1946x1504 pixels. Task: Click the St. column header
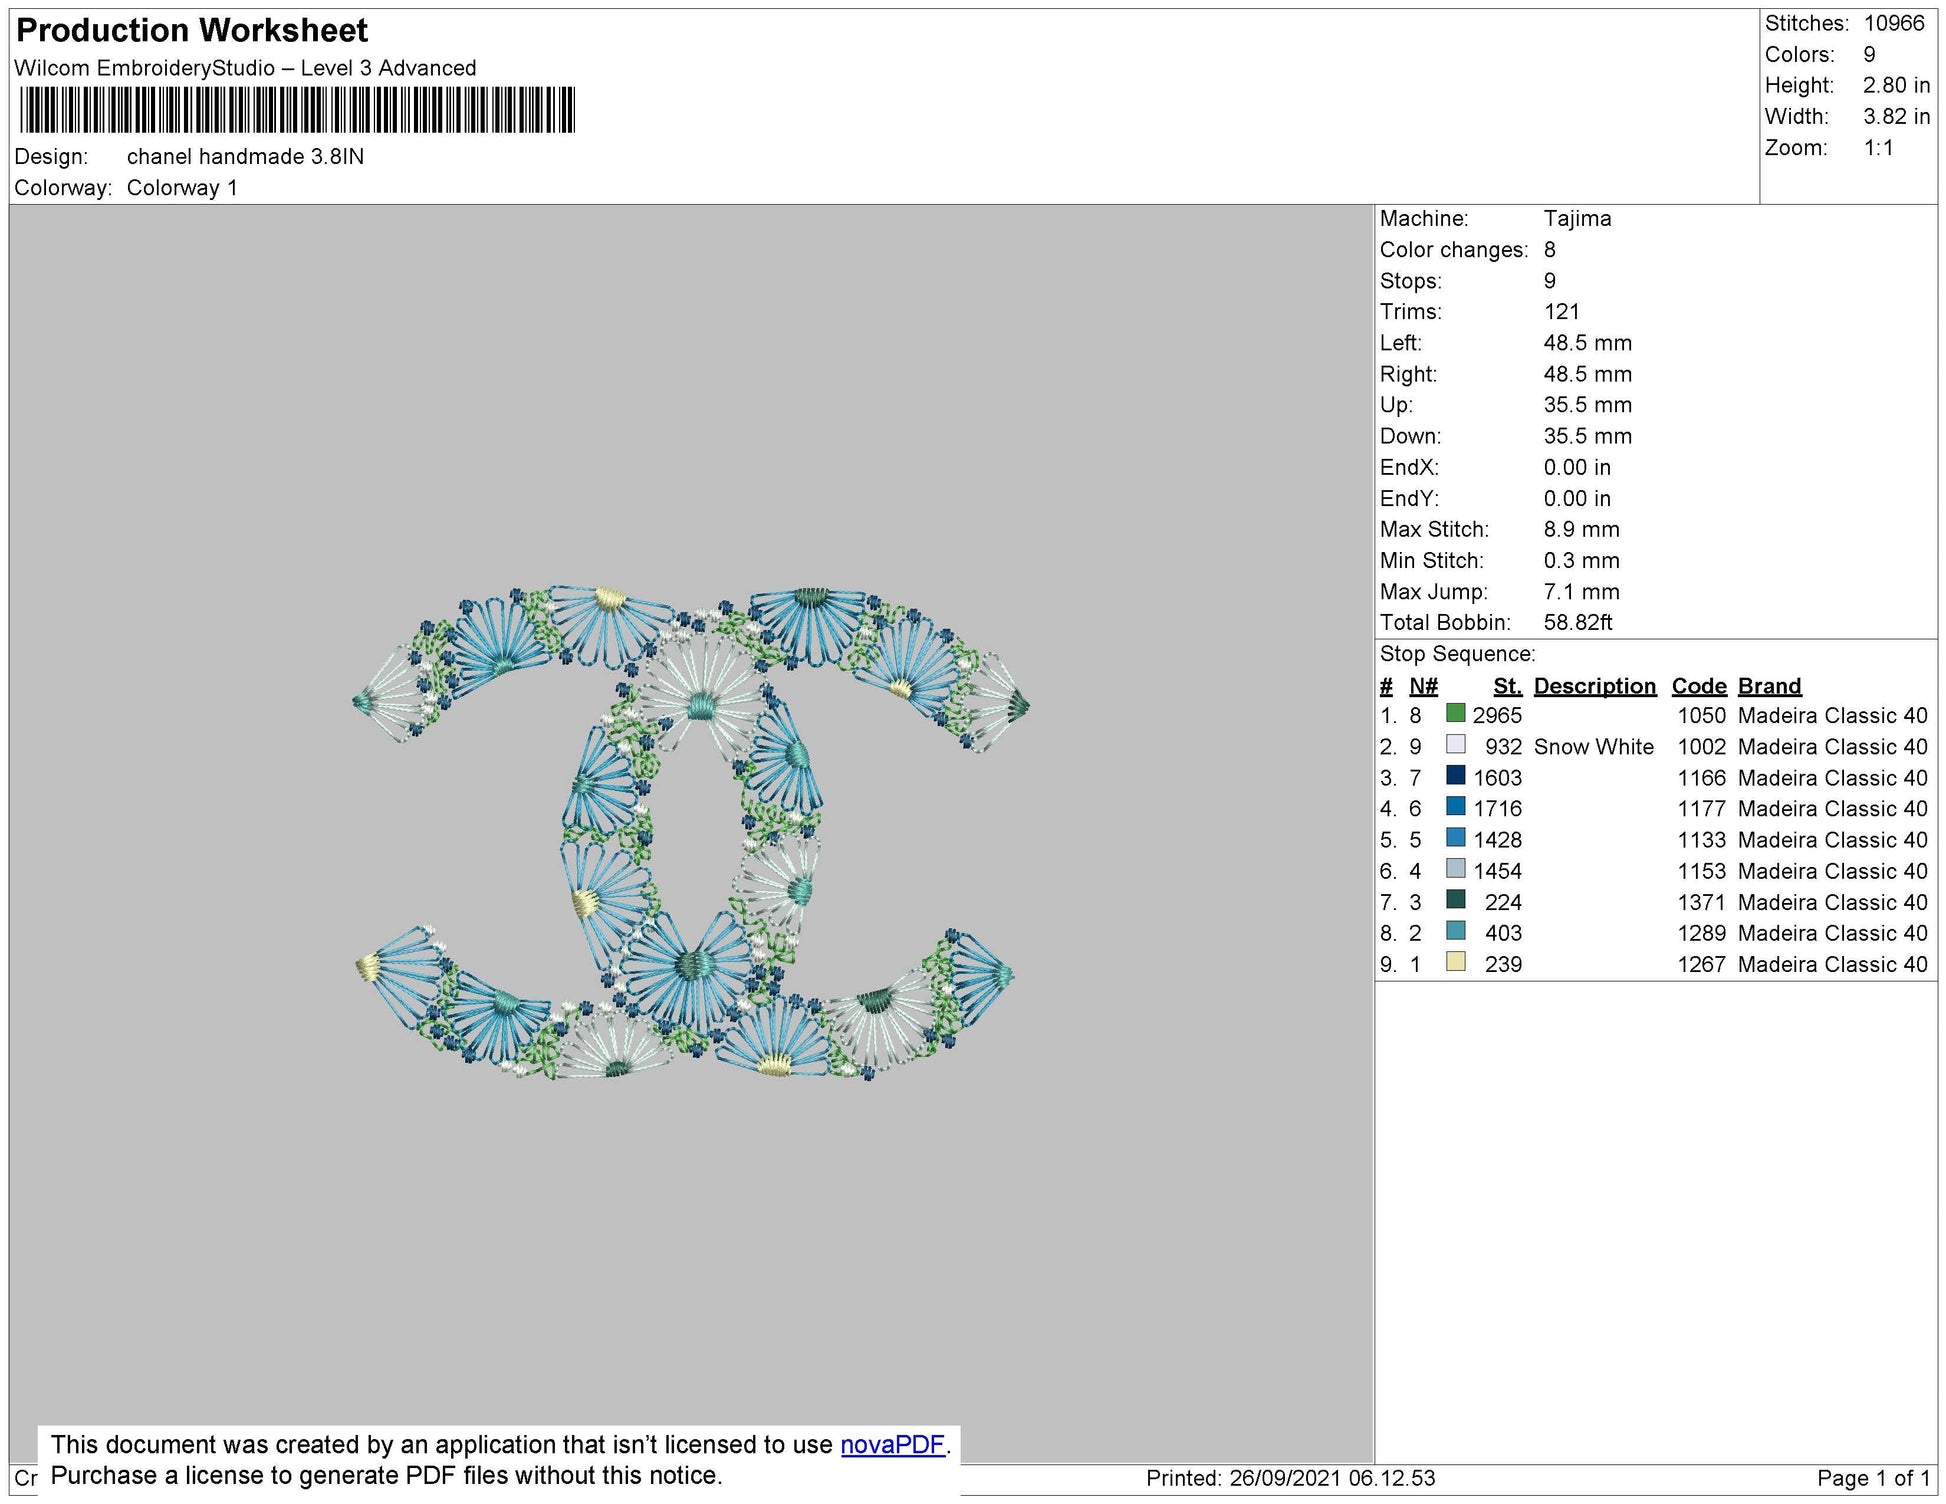1507,686
